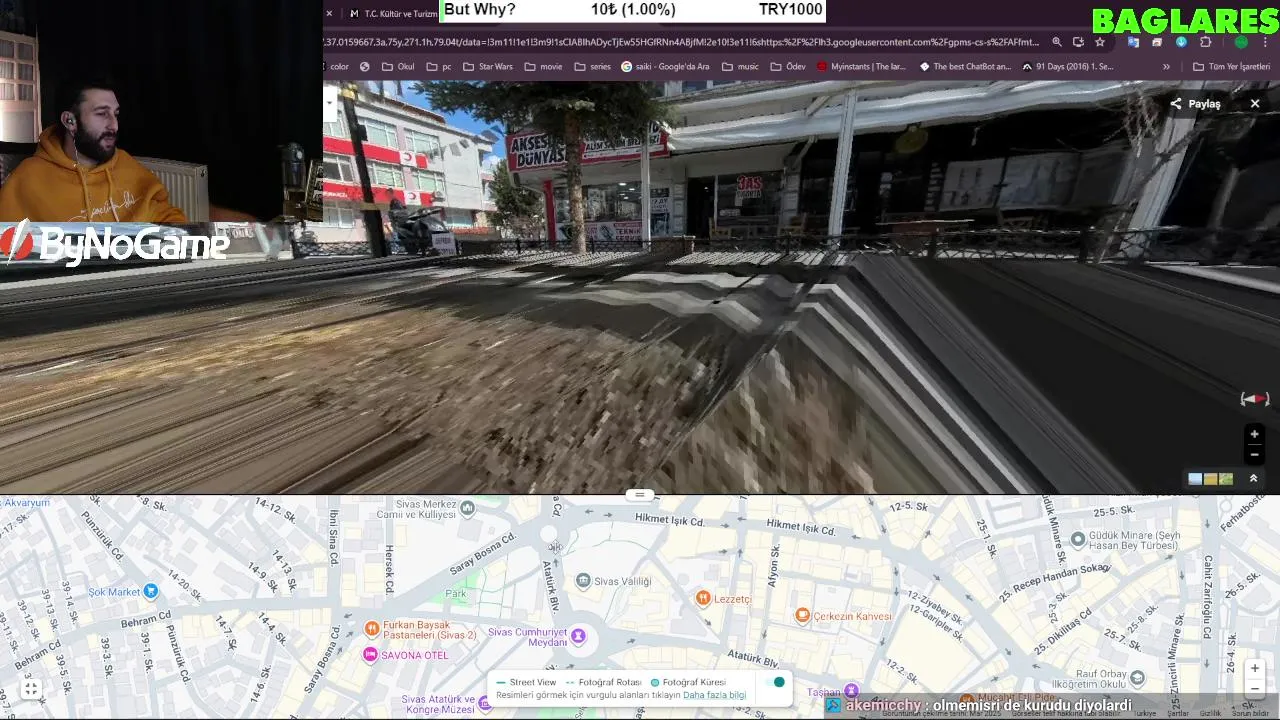Click the zoom magnifier icon in address bar
The height and width of the screenshot is (720, 1280).
(1057, 42)
